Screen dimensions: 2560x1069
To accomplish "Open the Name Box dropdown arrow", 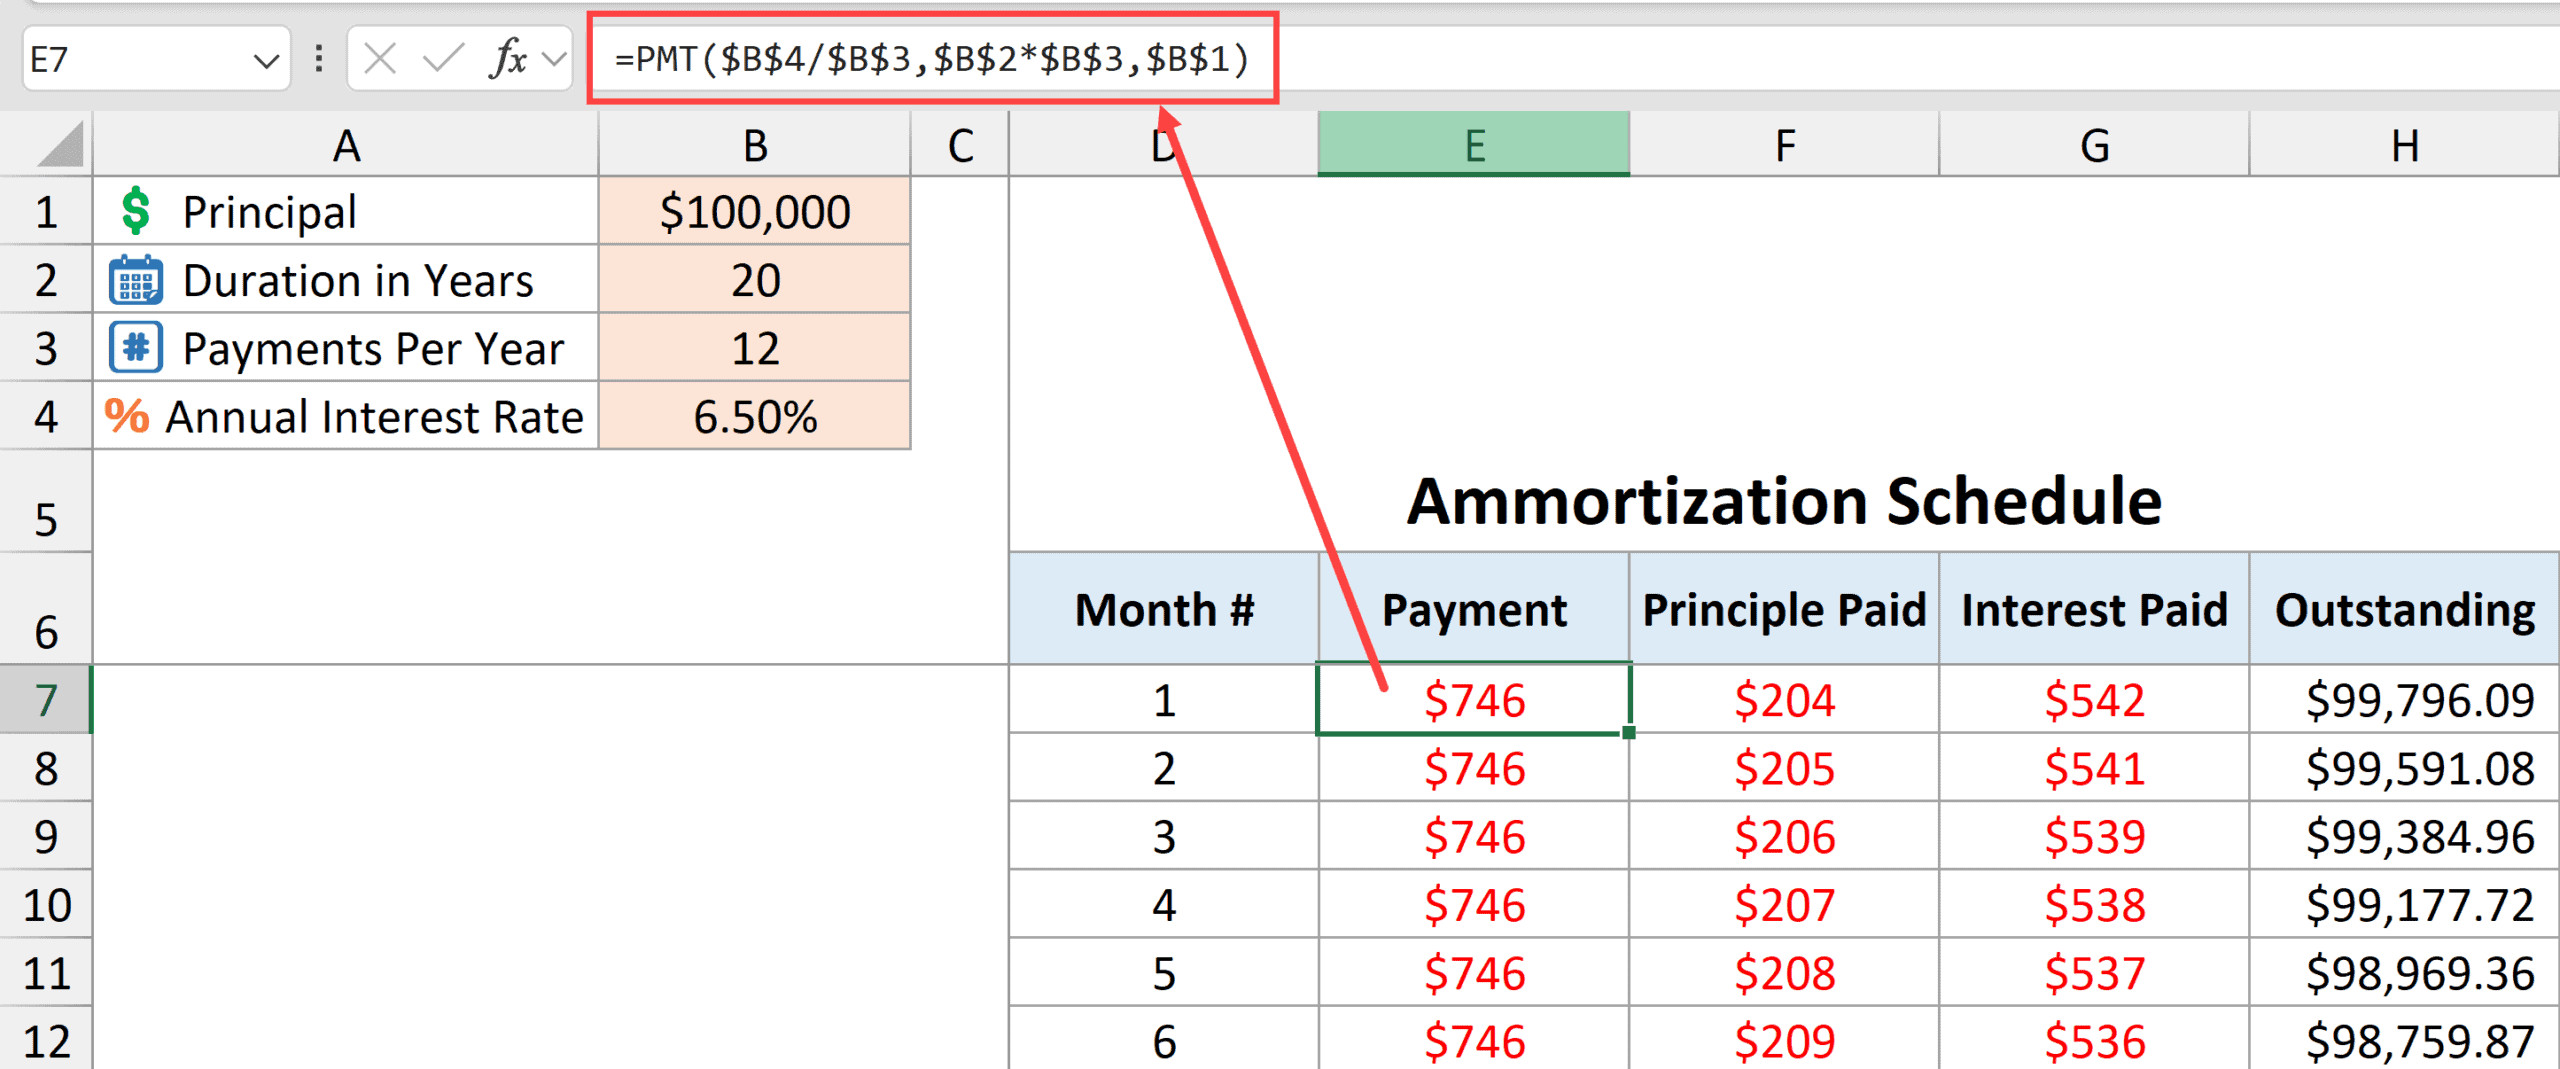I will (265, 61).
